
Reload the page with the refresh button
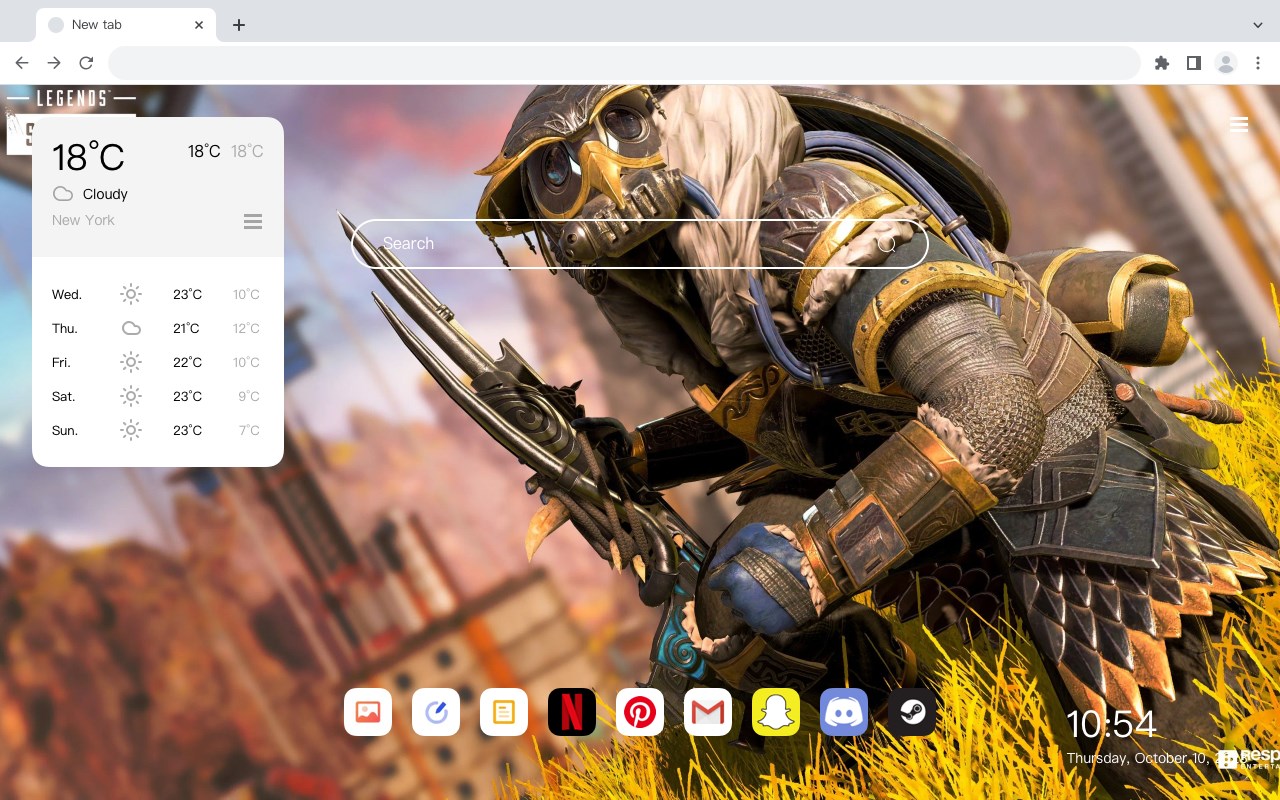pos(86,63)
